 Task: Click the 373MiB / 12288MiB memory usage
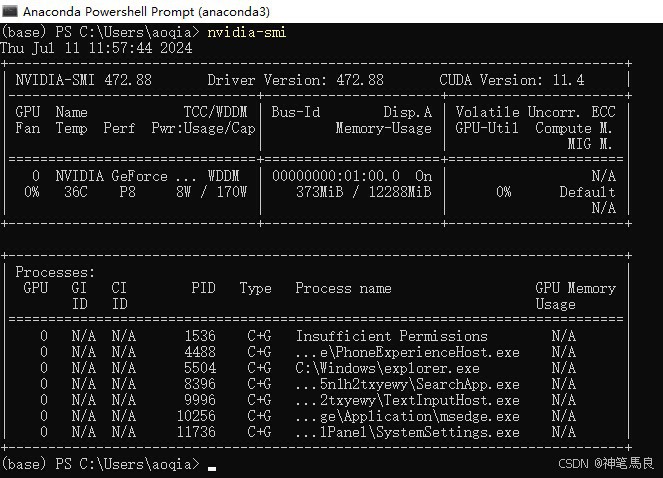coord(364,192)
